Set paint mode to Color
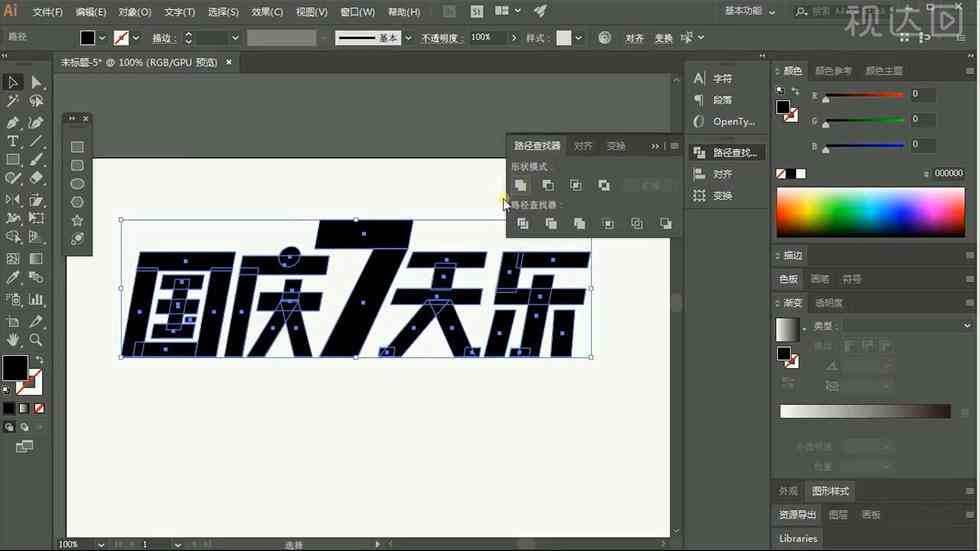 tap(9, 409)
